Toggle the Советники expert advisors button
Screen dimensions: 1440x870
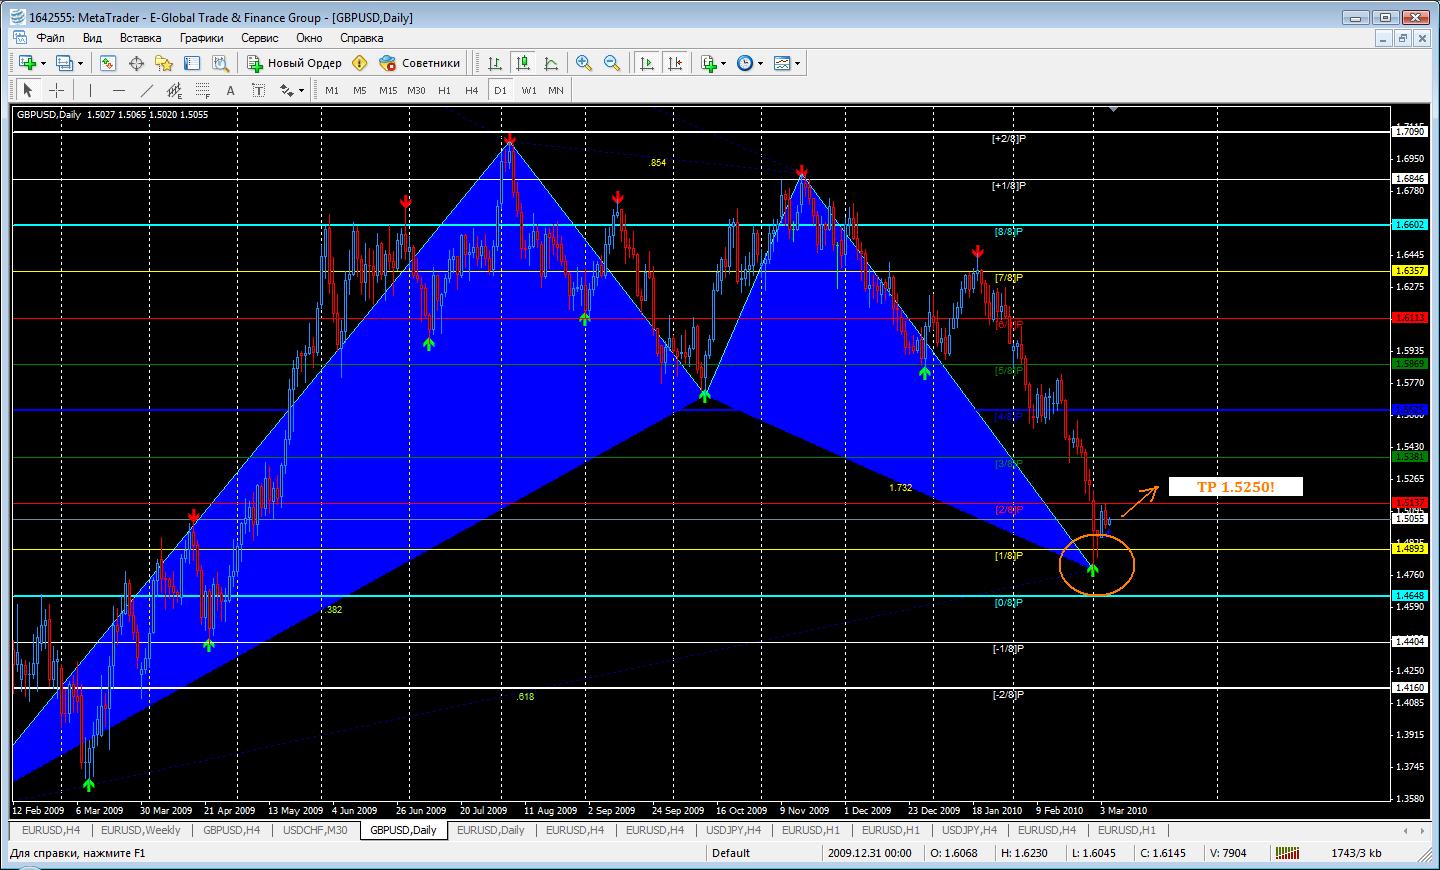point(420,63)
